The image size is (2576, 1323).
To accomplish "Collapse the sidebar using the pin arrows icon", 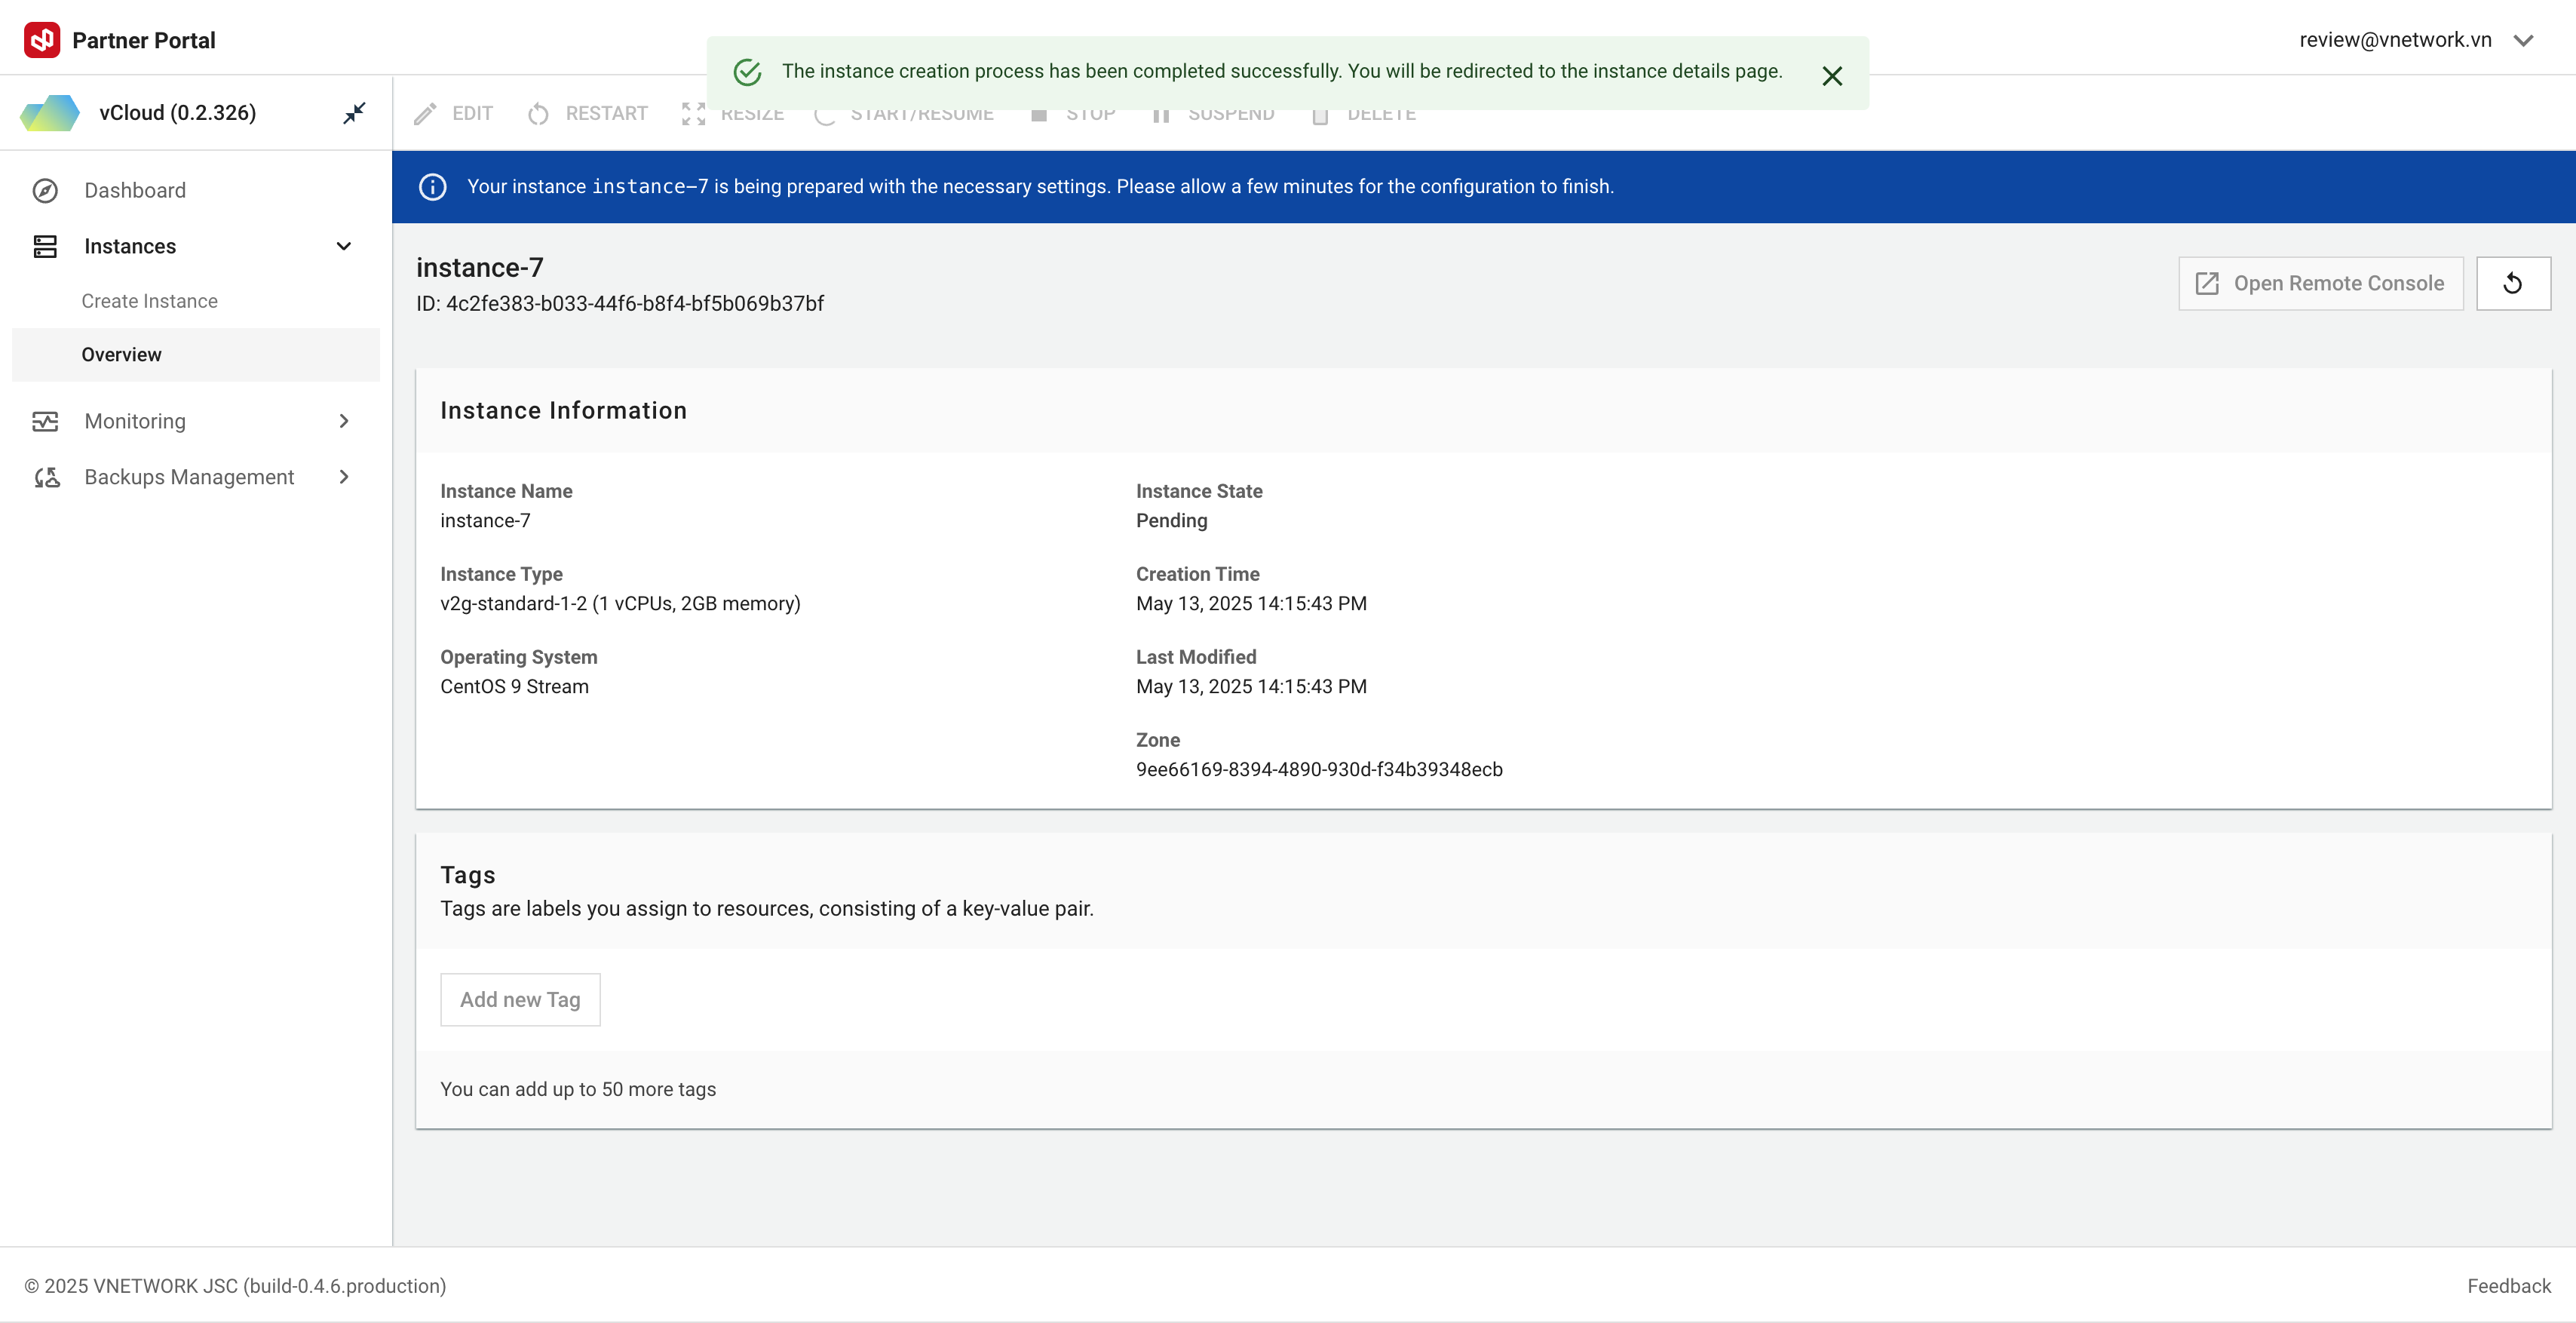I will point(354,113).
